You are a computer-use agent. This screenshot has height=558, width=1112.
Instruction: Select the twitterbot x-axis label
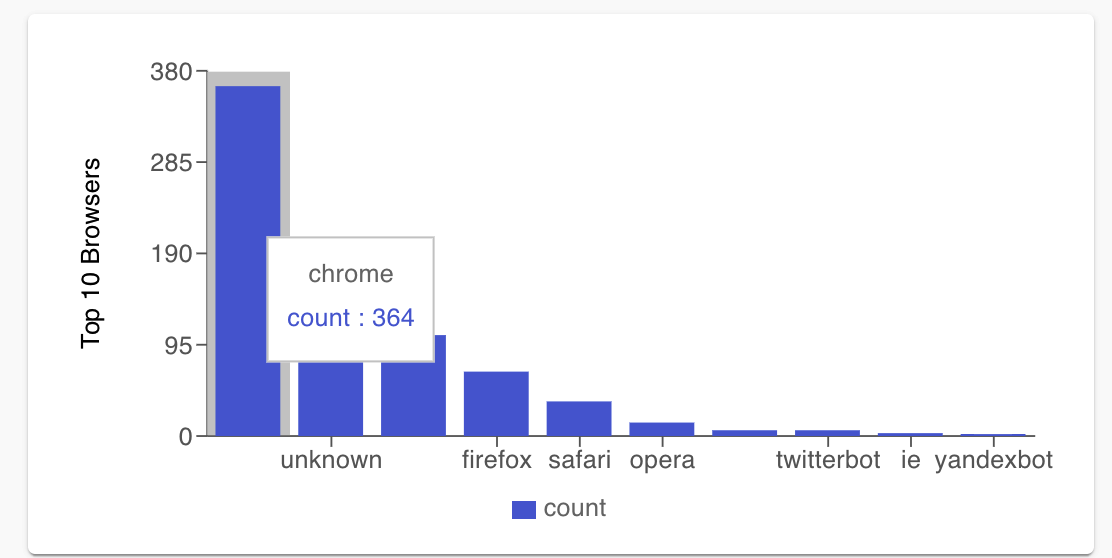point(828,461)
